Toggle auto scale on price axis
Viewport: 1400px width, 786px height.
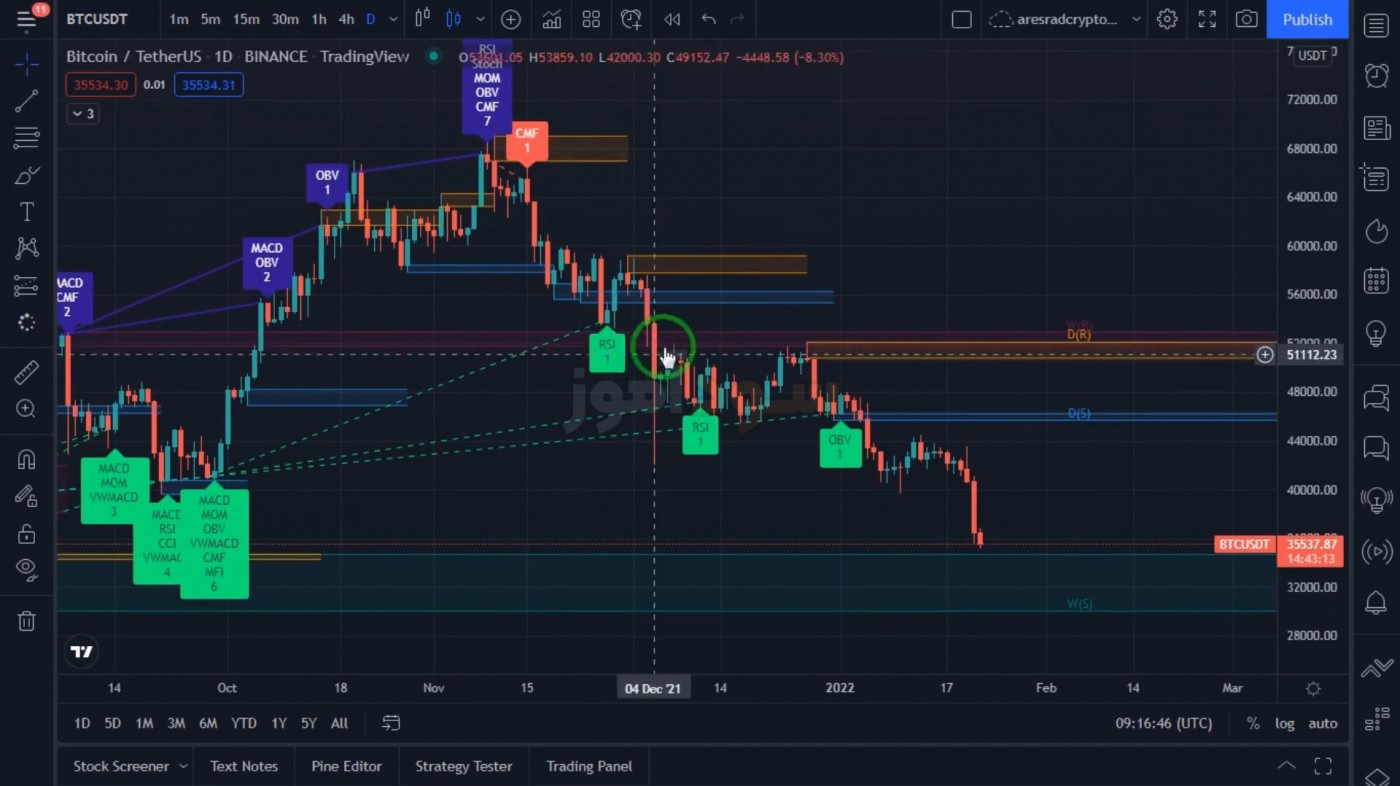(x=1322, y=723)
